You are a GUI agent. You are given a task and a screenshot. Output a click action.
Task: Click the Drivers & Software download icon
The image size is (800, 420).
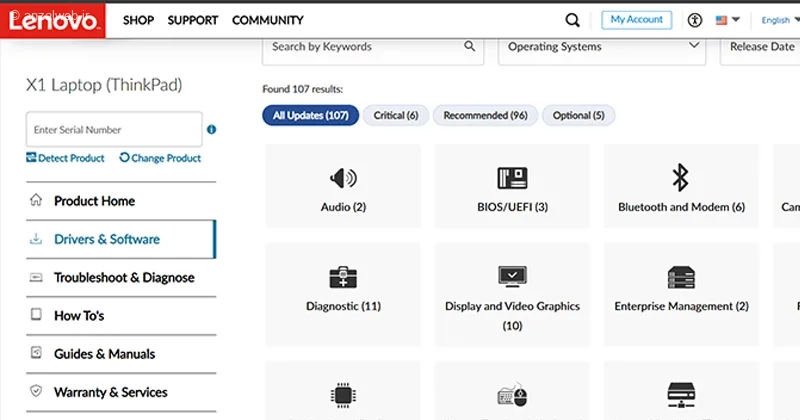click(x=36, y=238)
